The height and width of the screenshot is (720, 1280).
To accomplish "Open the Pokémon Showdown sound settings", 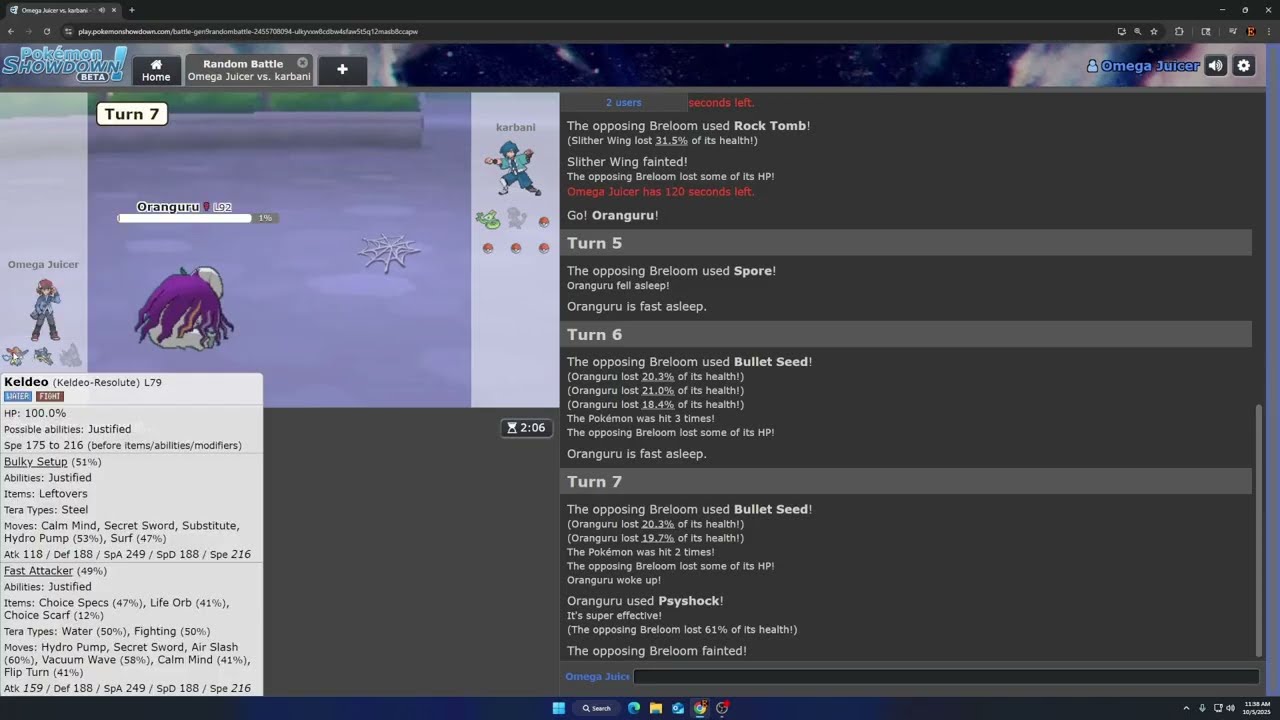I will coord(1215,66).
